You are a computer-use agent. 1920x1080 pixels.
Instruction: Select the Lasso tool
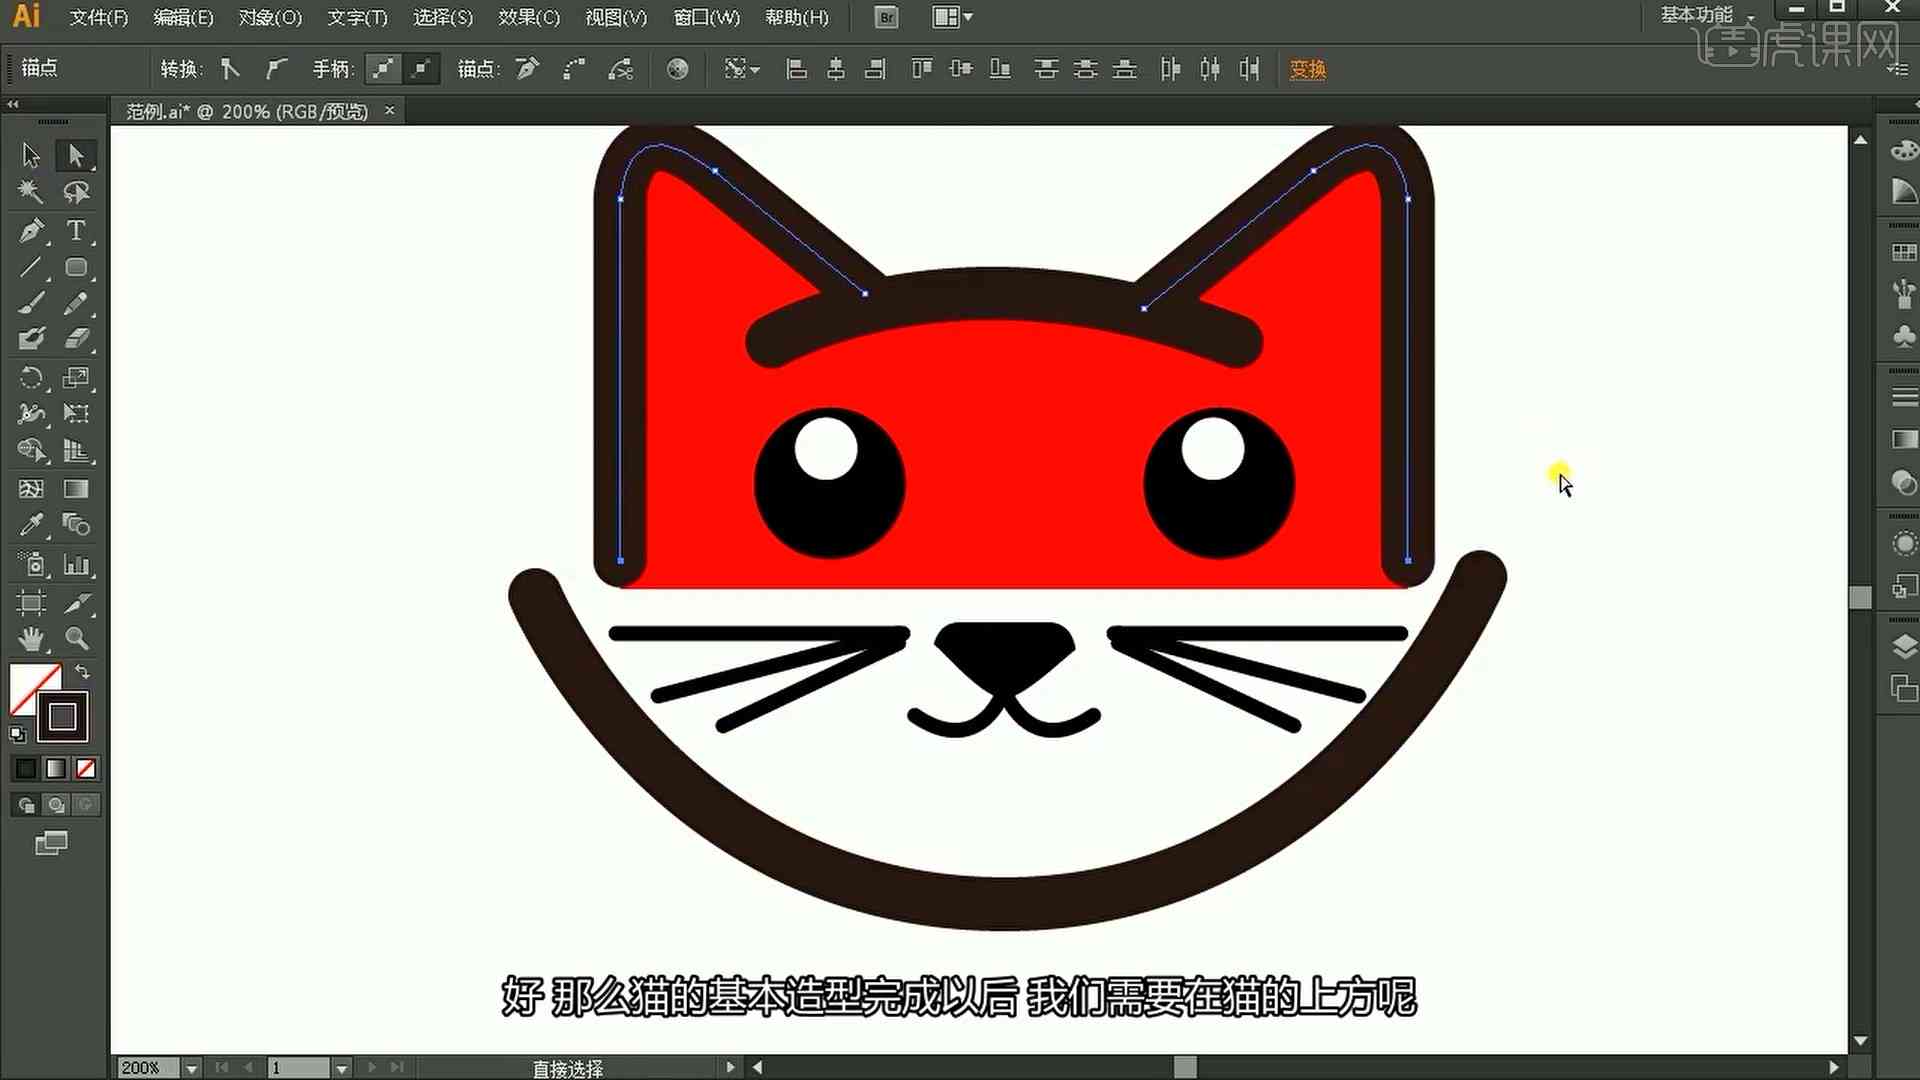[x=76, y=192]
